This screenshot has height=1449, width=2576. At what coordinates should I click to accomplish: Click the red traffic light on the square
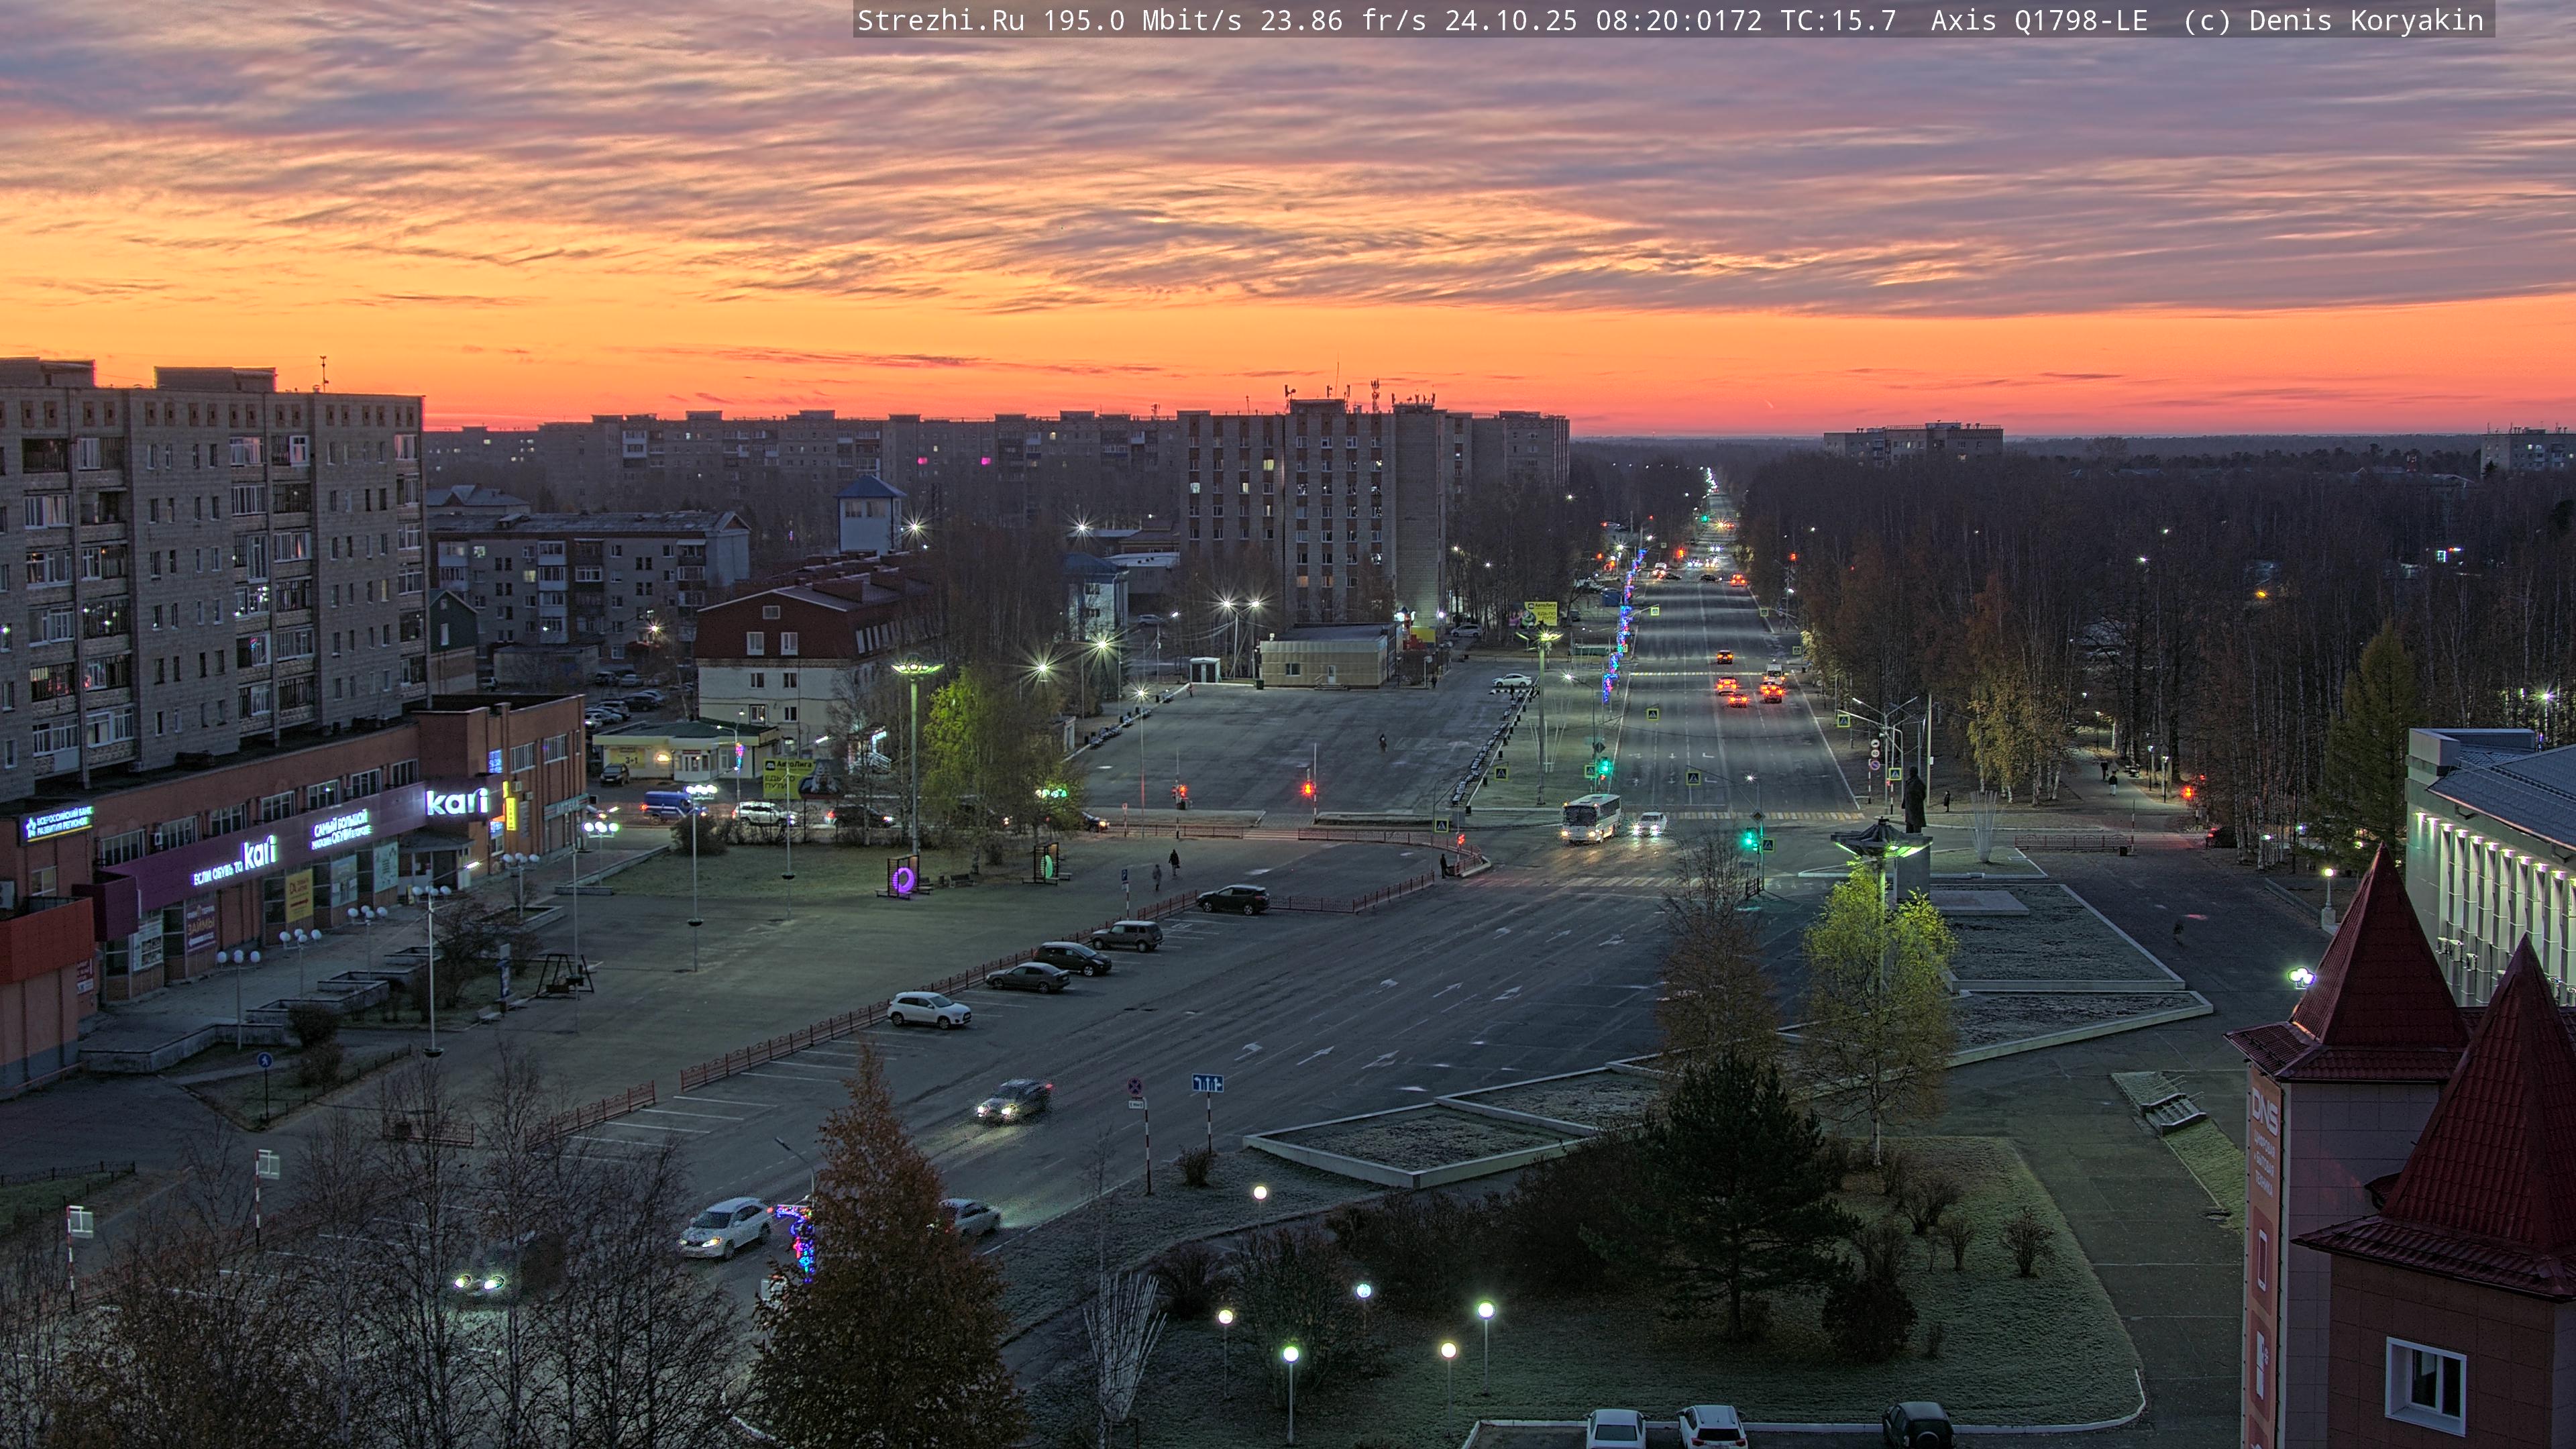coord(1308,789)
